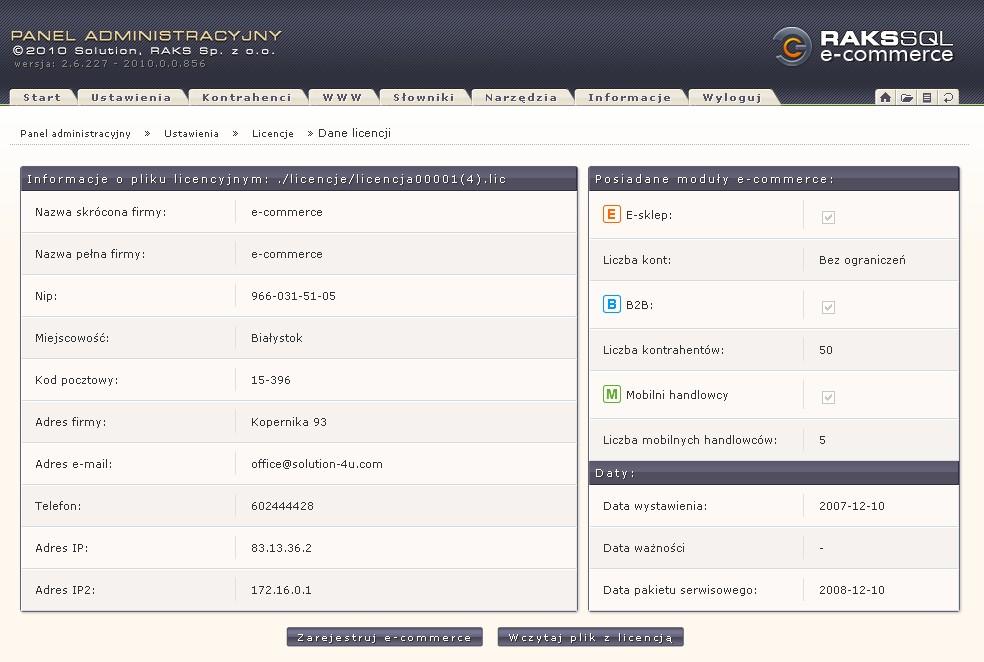The width and height of the screenshot is (984, 662).
Task: Click the green M icon beside Mobilni handlowcy
Action: 611,394
